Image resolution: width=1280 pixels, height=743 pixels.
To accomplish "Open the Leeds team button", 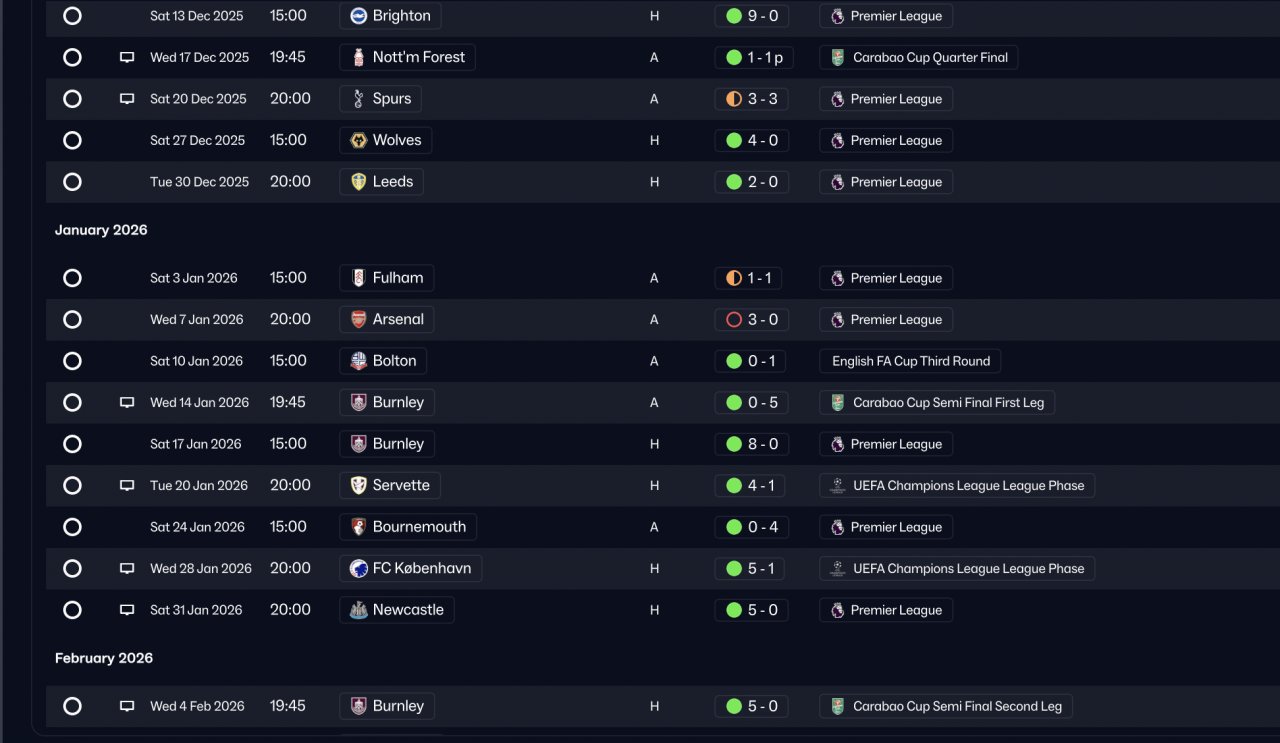I will click(x=382, y=182).
